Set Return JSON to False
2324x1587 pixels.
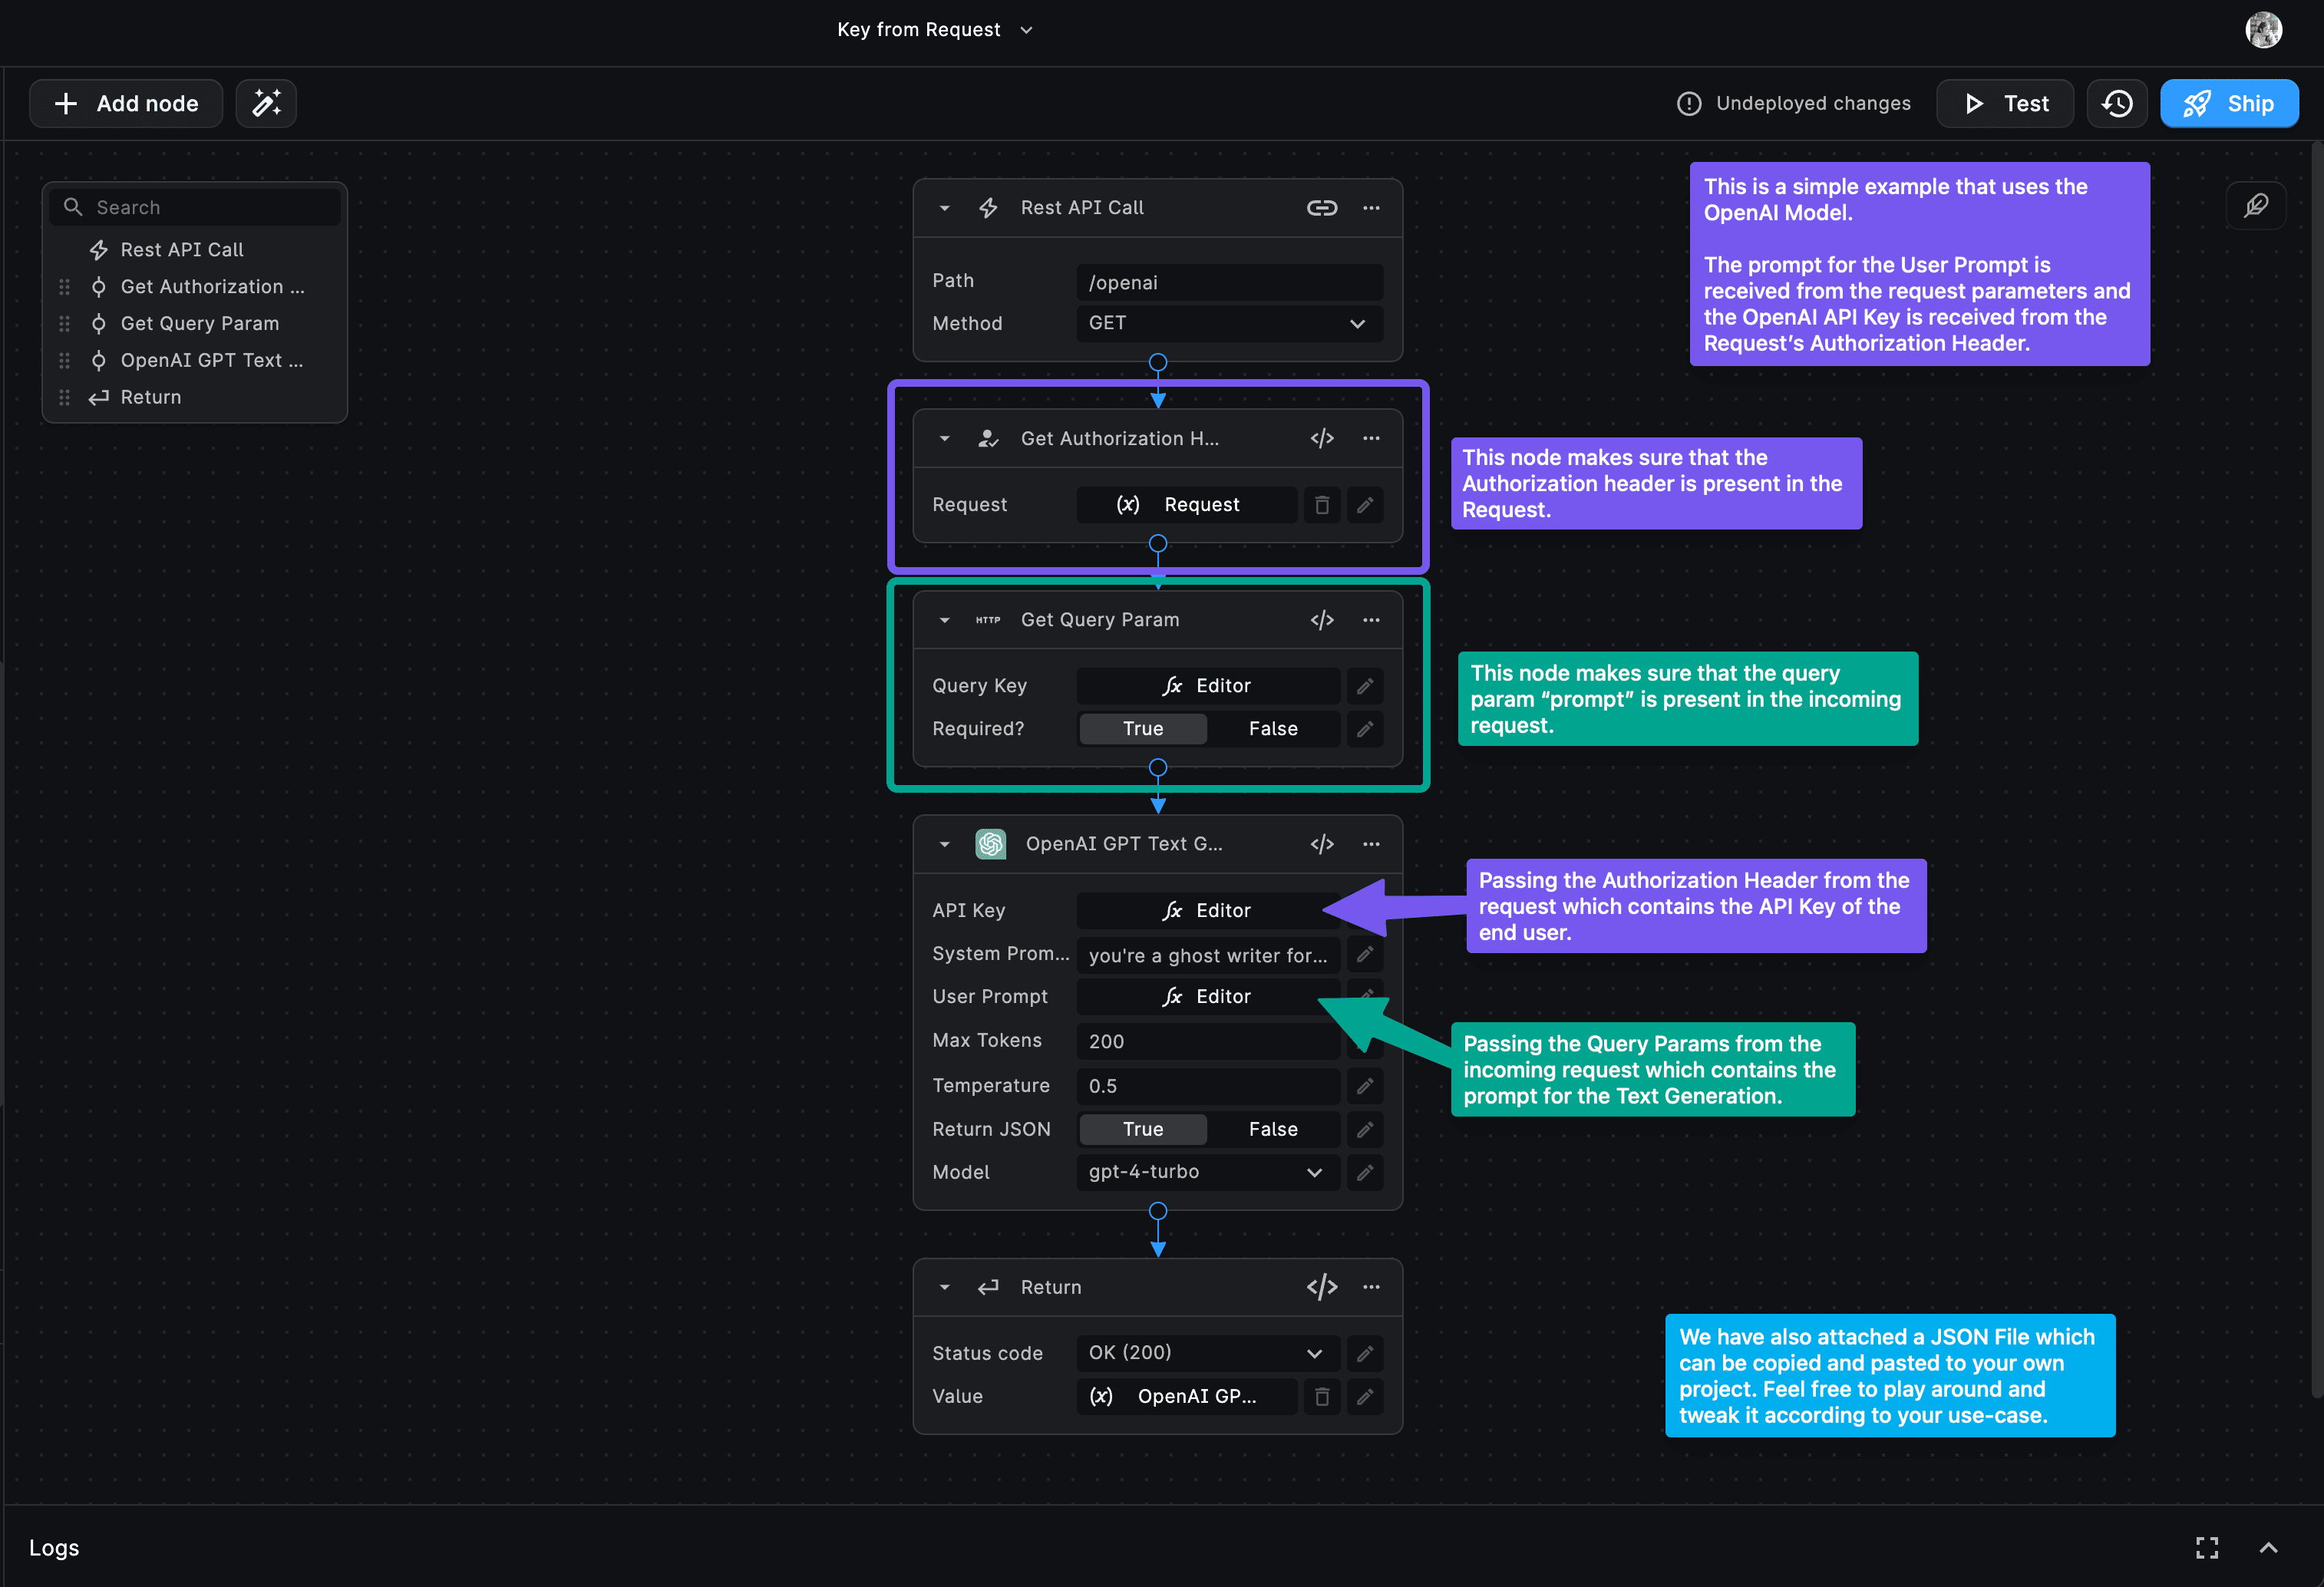click(1272, 1129)
